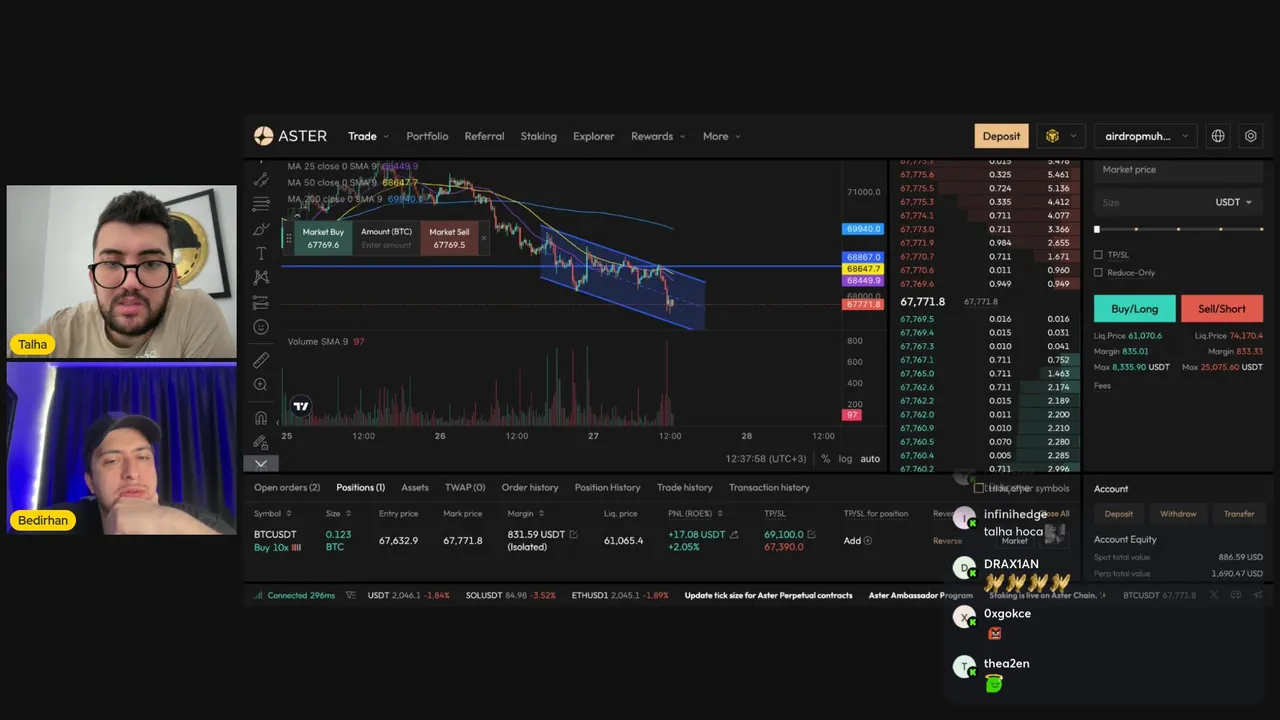Open the settings hexagon icon
The image size is (1280, 720).
[1251, 136]
